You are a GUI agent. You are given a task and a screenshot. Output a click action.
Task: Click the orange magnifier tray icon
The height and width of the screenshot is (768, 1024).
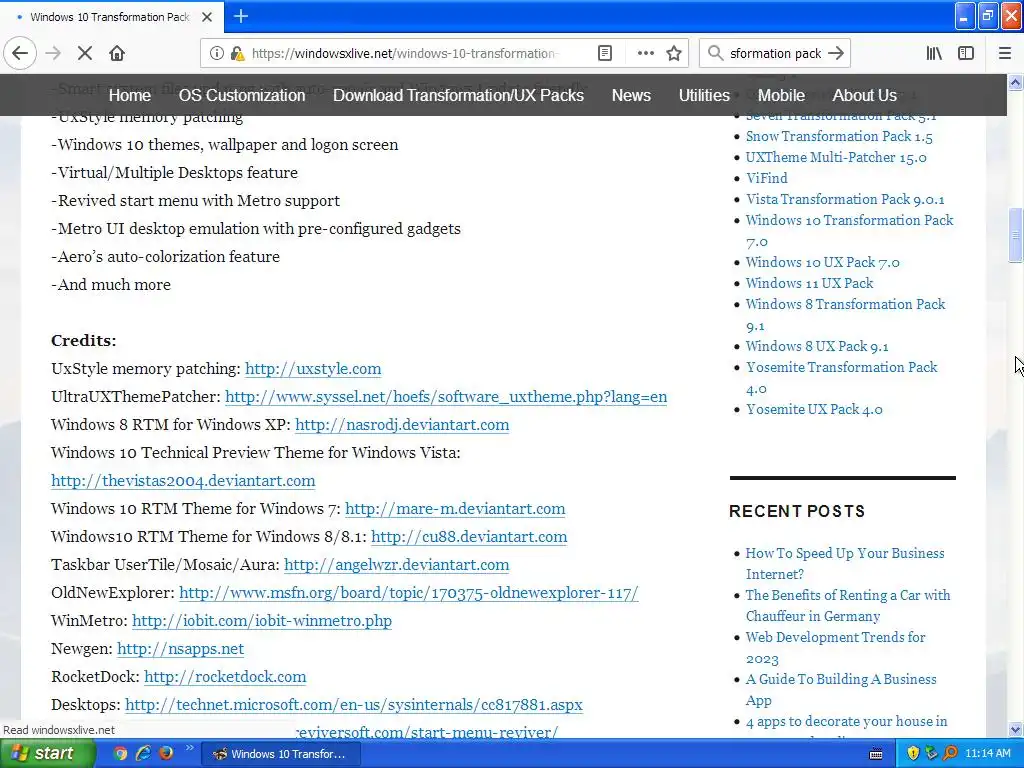(950, 754)
